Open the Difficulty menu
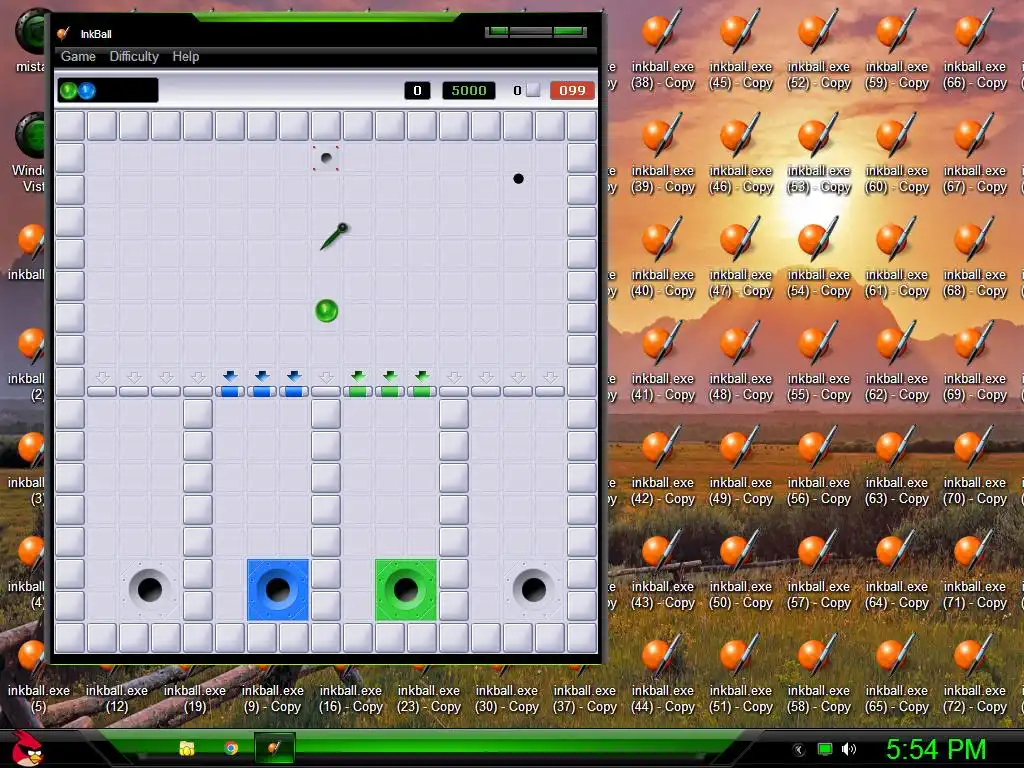The width and height of the screenshot is (1024, 768). [x=134, y=56]
